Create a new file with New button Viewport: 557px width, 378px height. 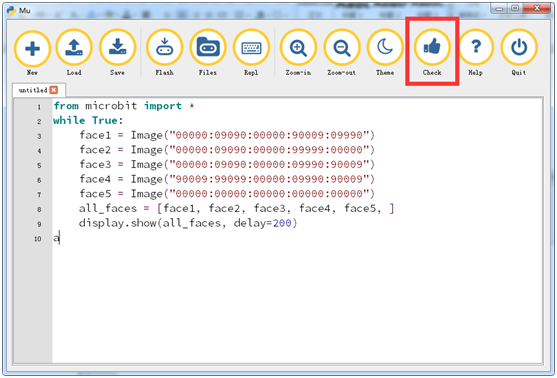point(32,53)
